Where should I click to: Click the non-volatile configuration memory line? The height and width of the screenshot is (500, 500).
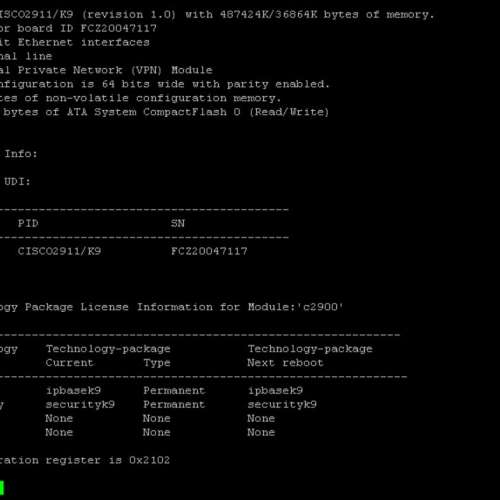point(140,98)
